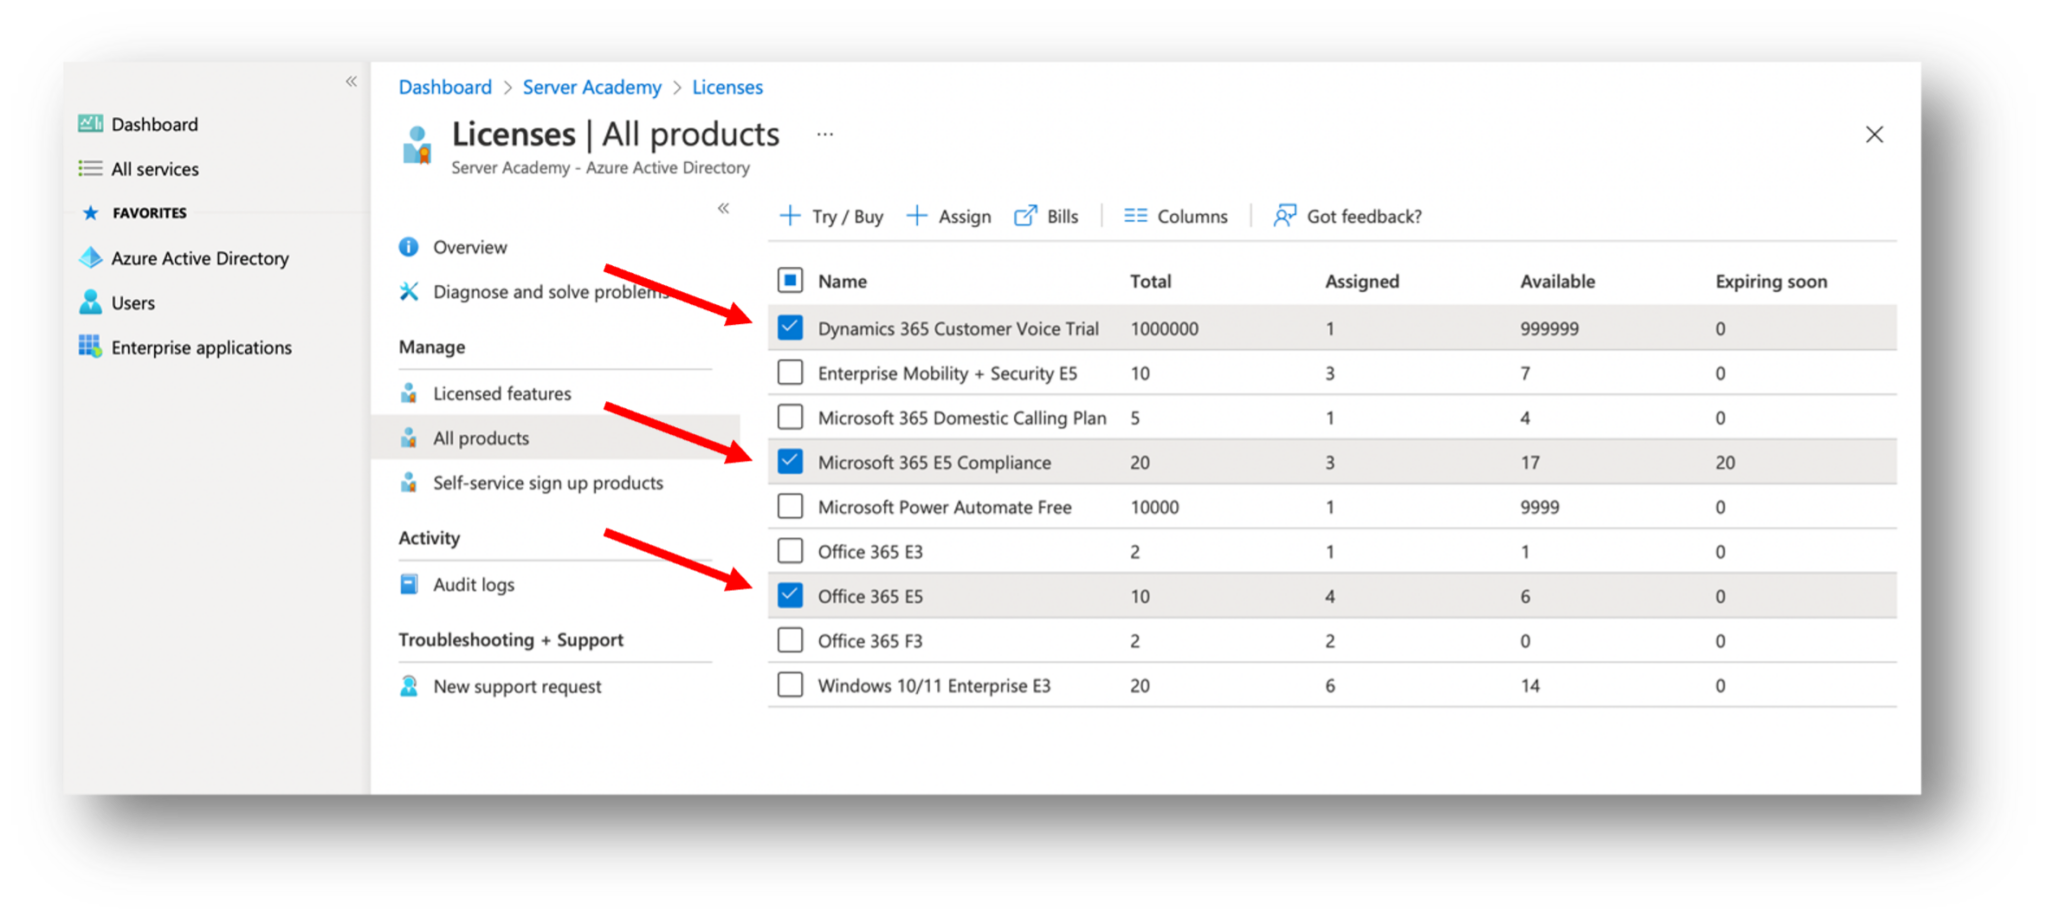The width and height of the screenshot is (2048, 921).
Task: Select the Audit logs icon
Action: pos(410,584)
